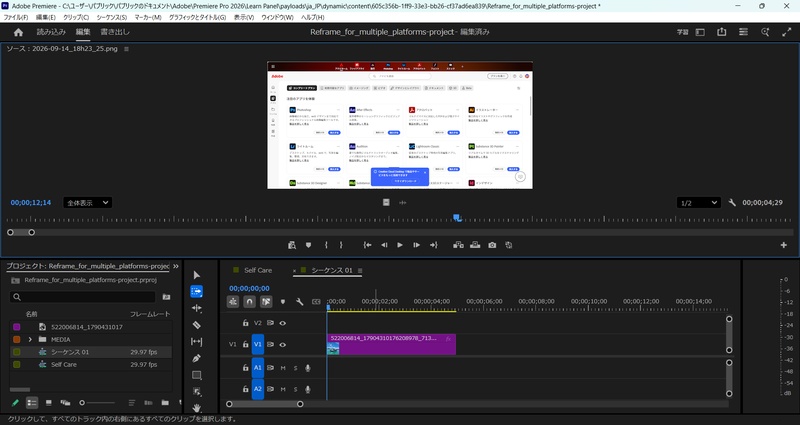Open ウィンドウ(W) menu
The image size is (800, 425).
[278, 17]
